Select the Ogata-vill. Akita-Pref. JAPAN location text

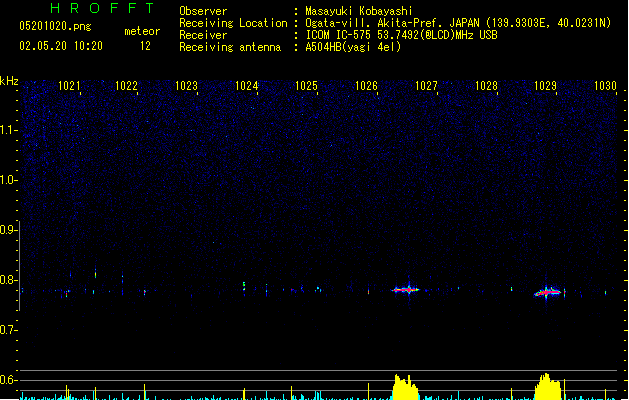coord(458,23)
